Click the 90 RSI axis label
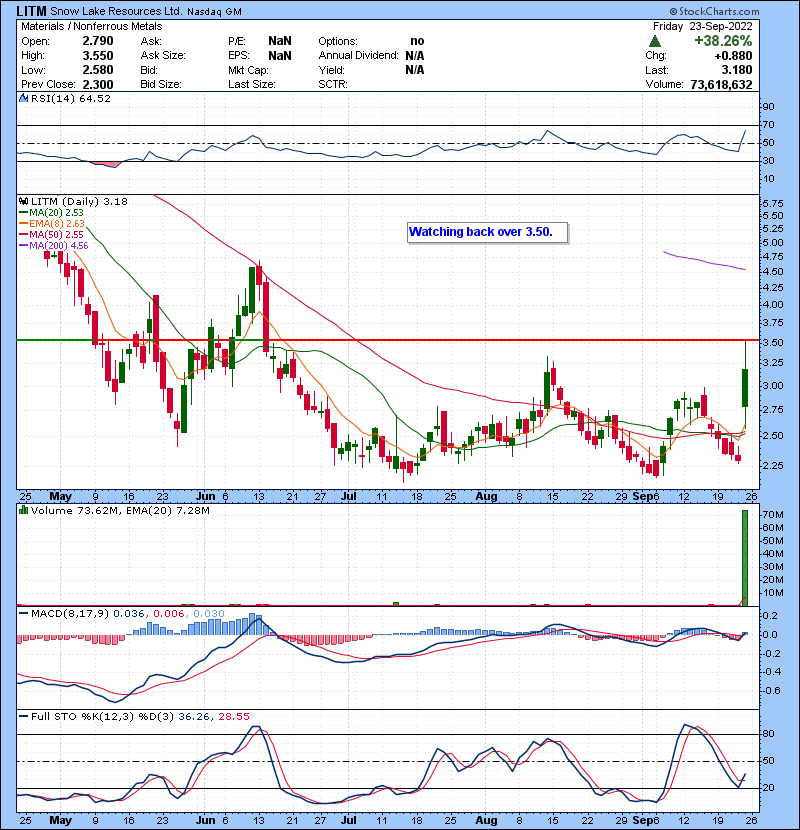800x830 pixels. pos(768,107)
